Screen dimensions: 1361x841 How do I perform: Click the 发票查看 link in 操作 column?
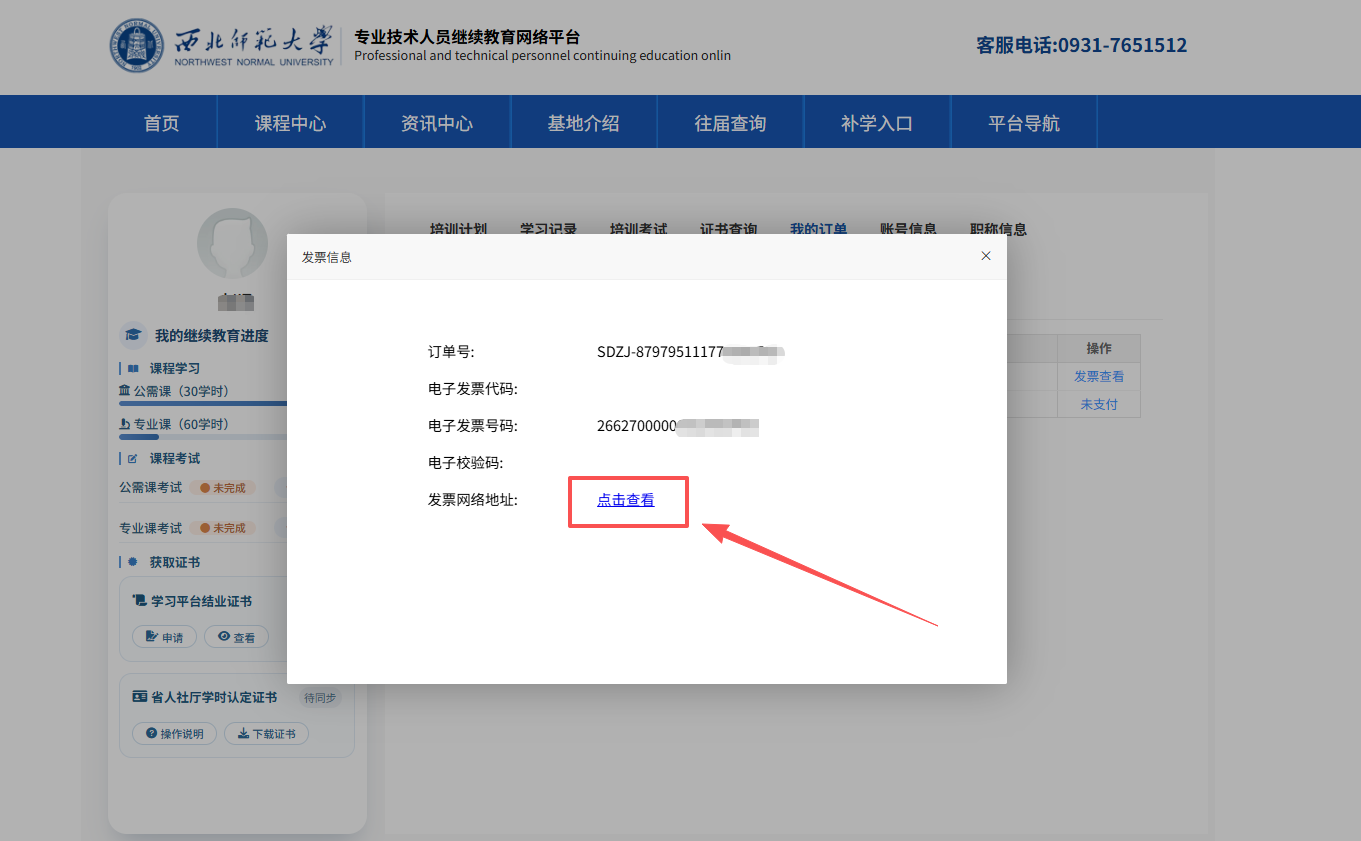(1099, 376)
